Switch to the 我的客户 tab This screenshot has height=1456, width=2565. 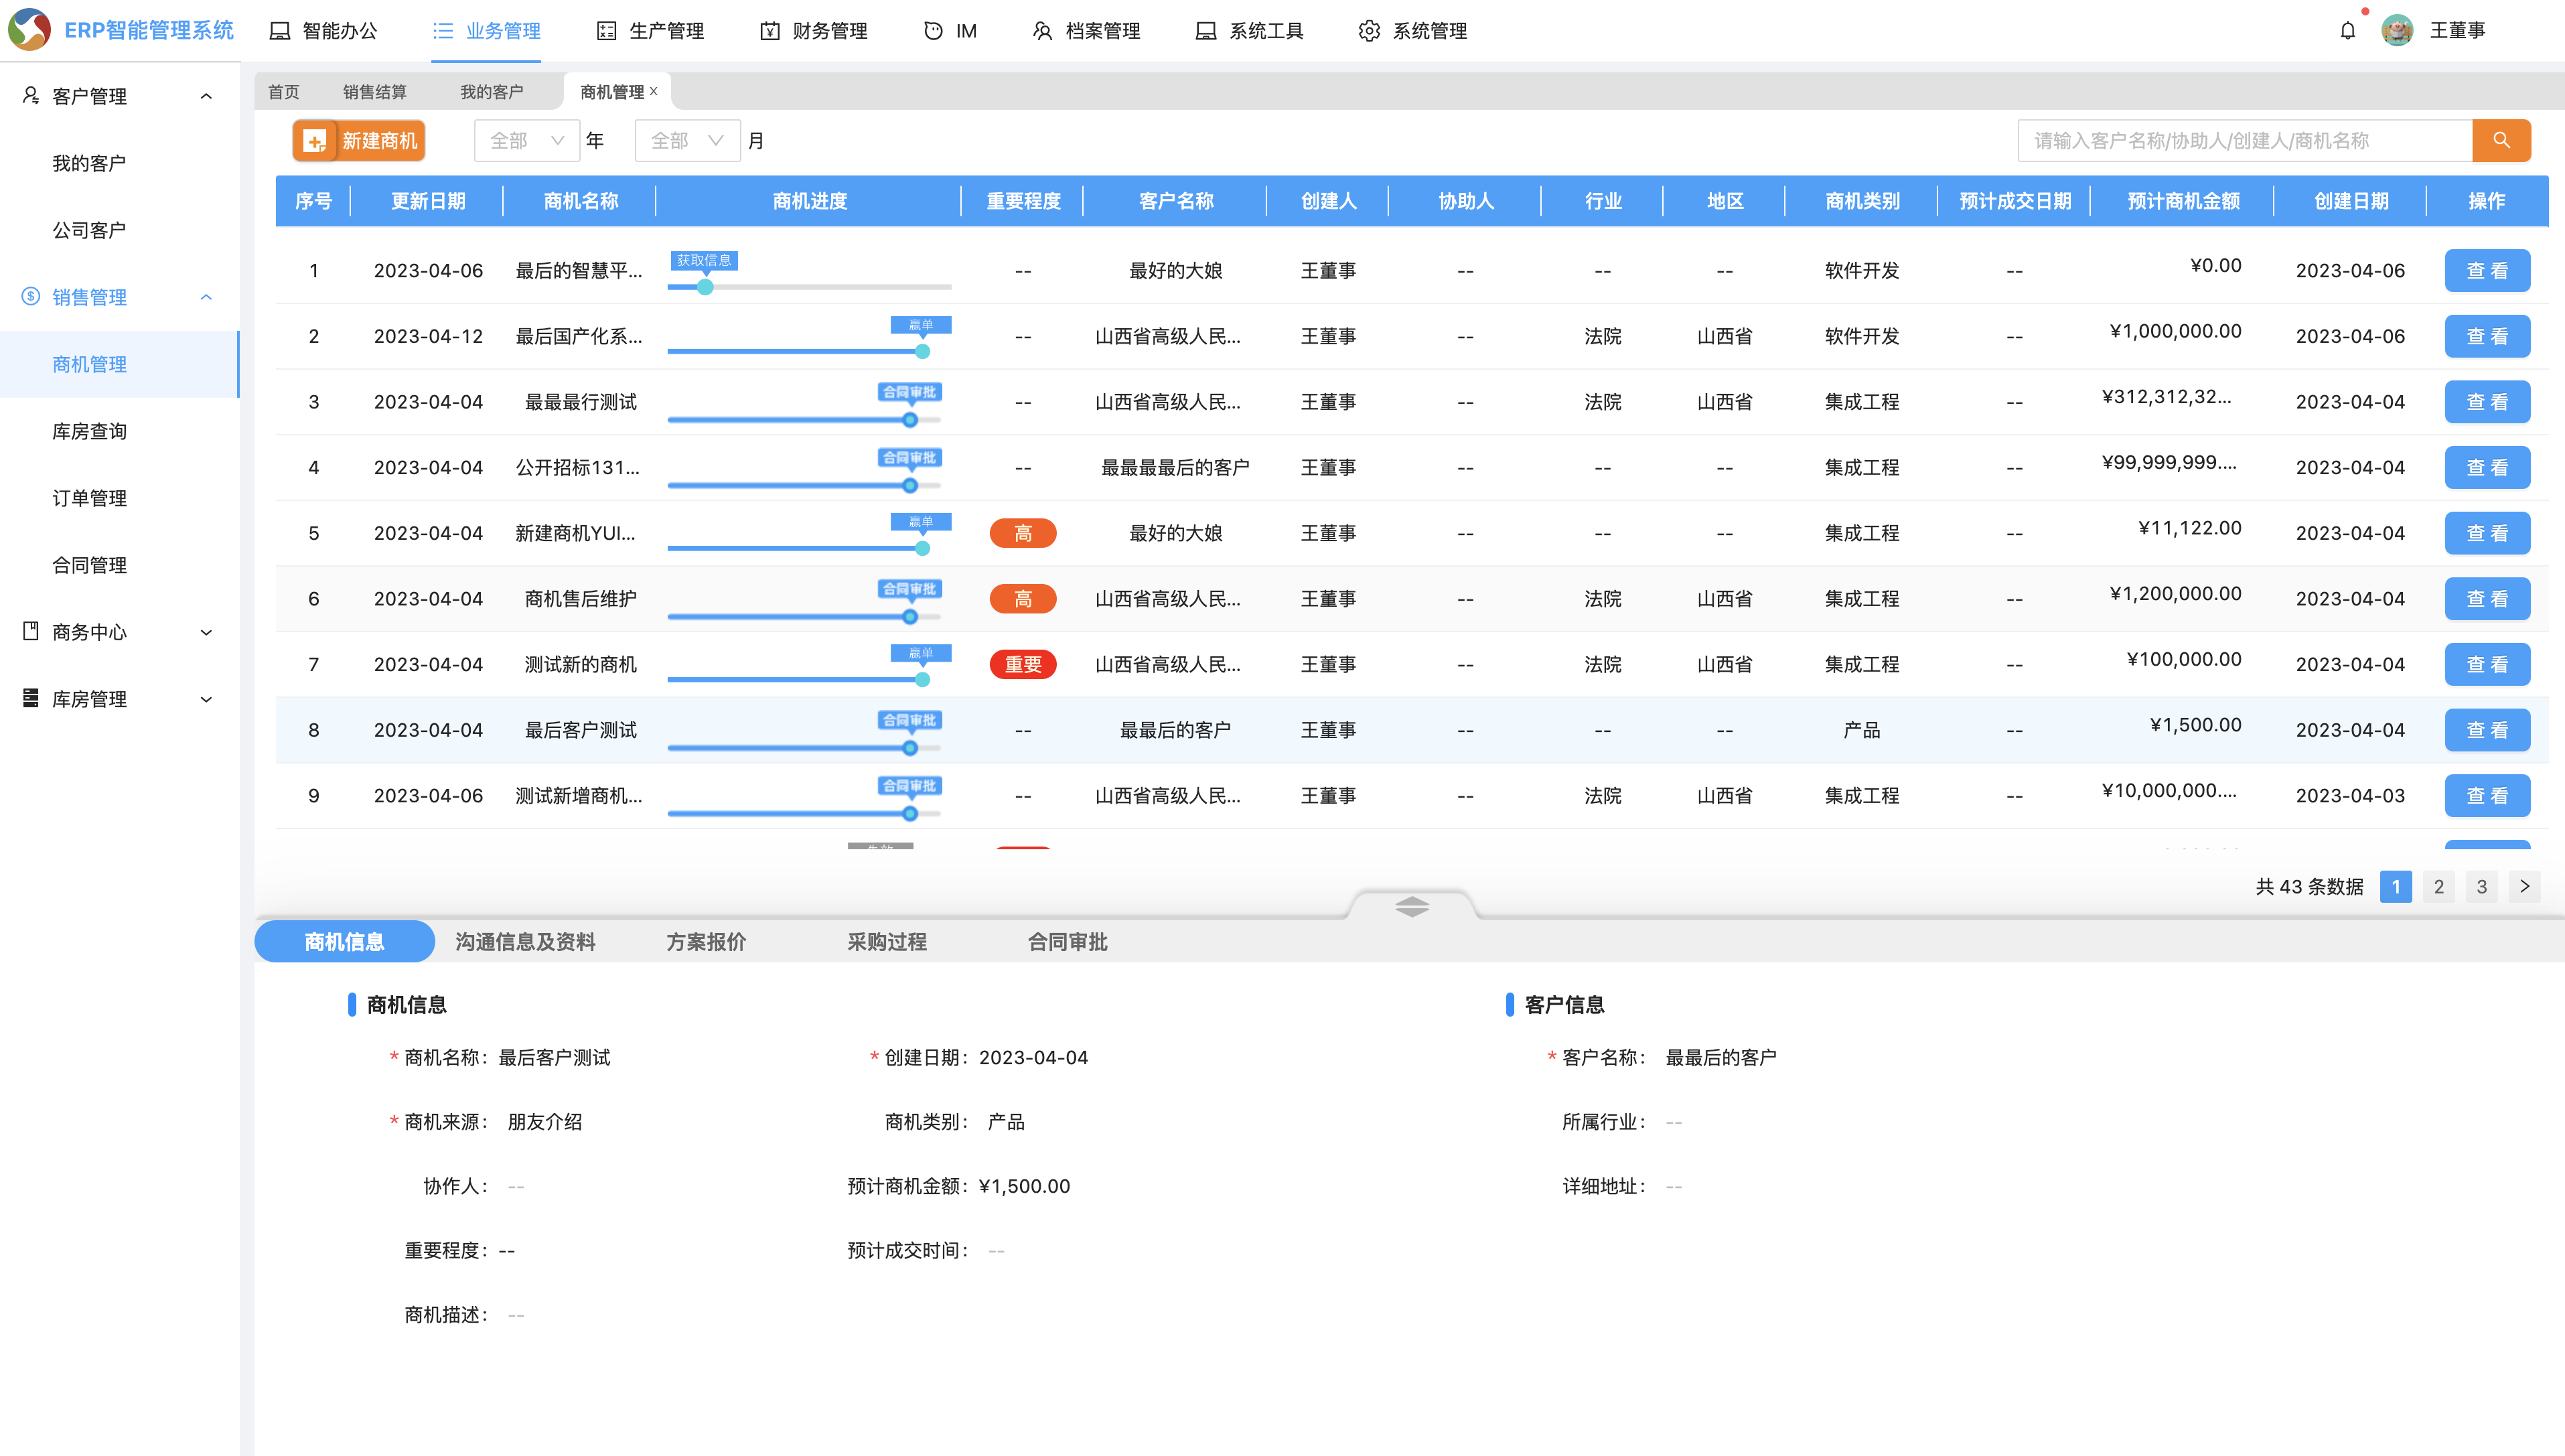[x=492, y=92]
